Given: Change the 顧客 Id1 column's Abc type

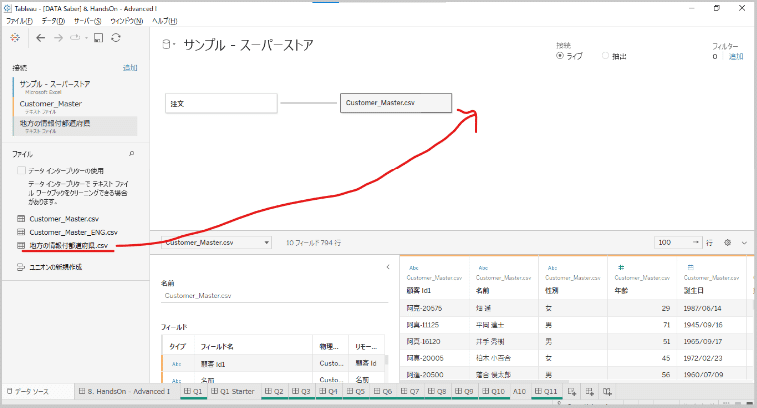Looking at the screenshot, I should coord(414,267).
